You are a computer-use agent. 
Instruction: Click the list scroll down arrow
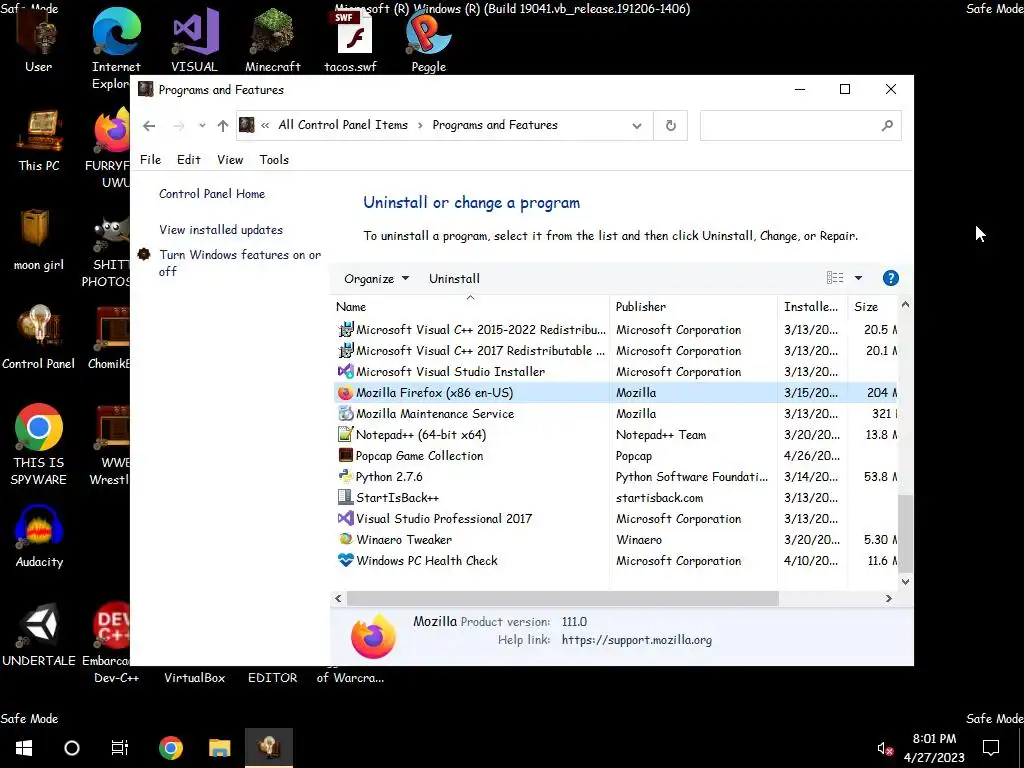905,581
